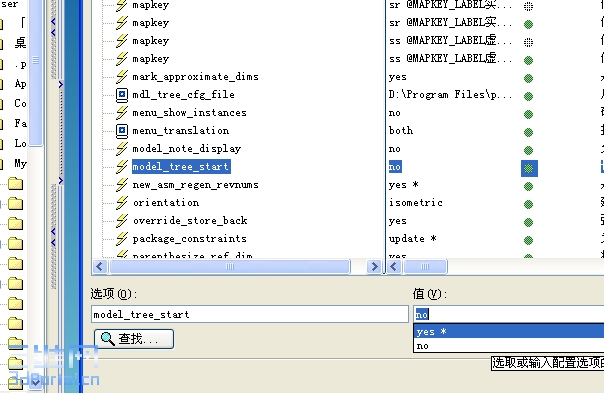604x395 pixels.
Task: Click the lightning icon beside model_tree_start
Action: pyautogui.click(x=122, y=166)
